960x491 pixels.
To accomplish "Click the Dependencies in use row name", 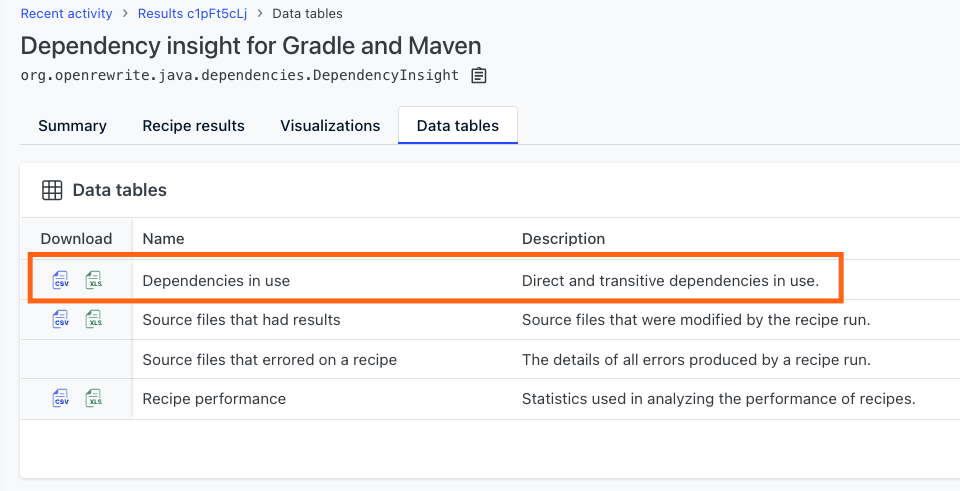I will pyautogui.click(x=216, y=281).
